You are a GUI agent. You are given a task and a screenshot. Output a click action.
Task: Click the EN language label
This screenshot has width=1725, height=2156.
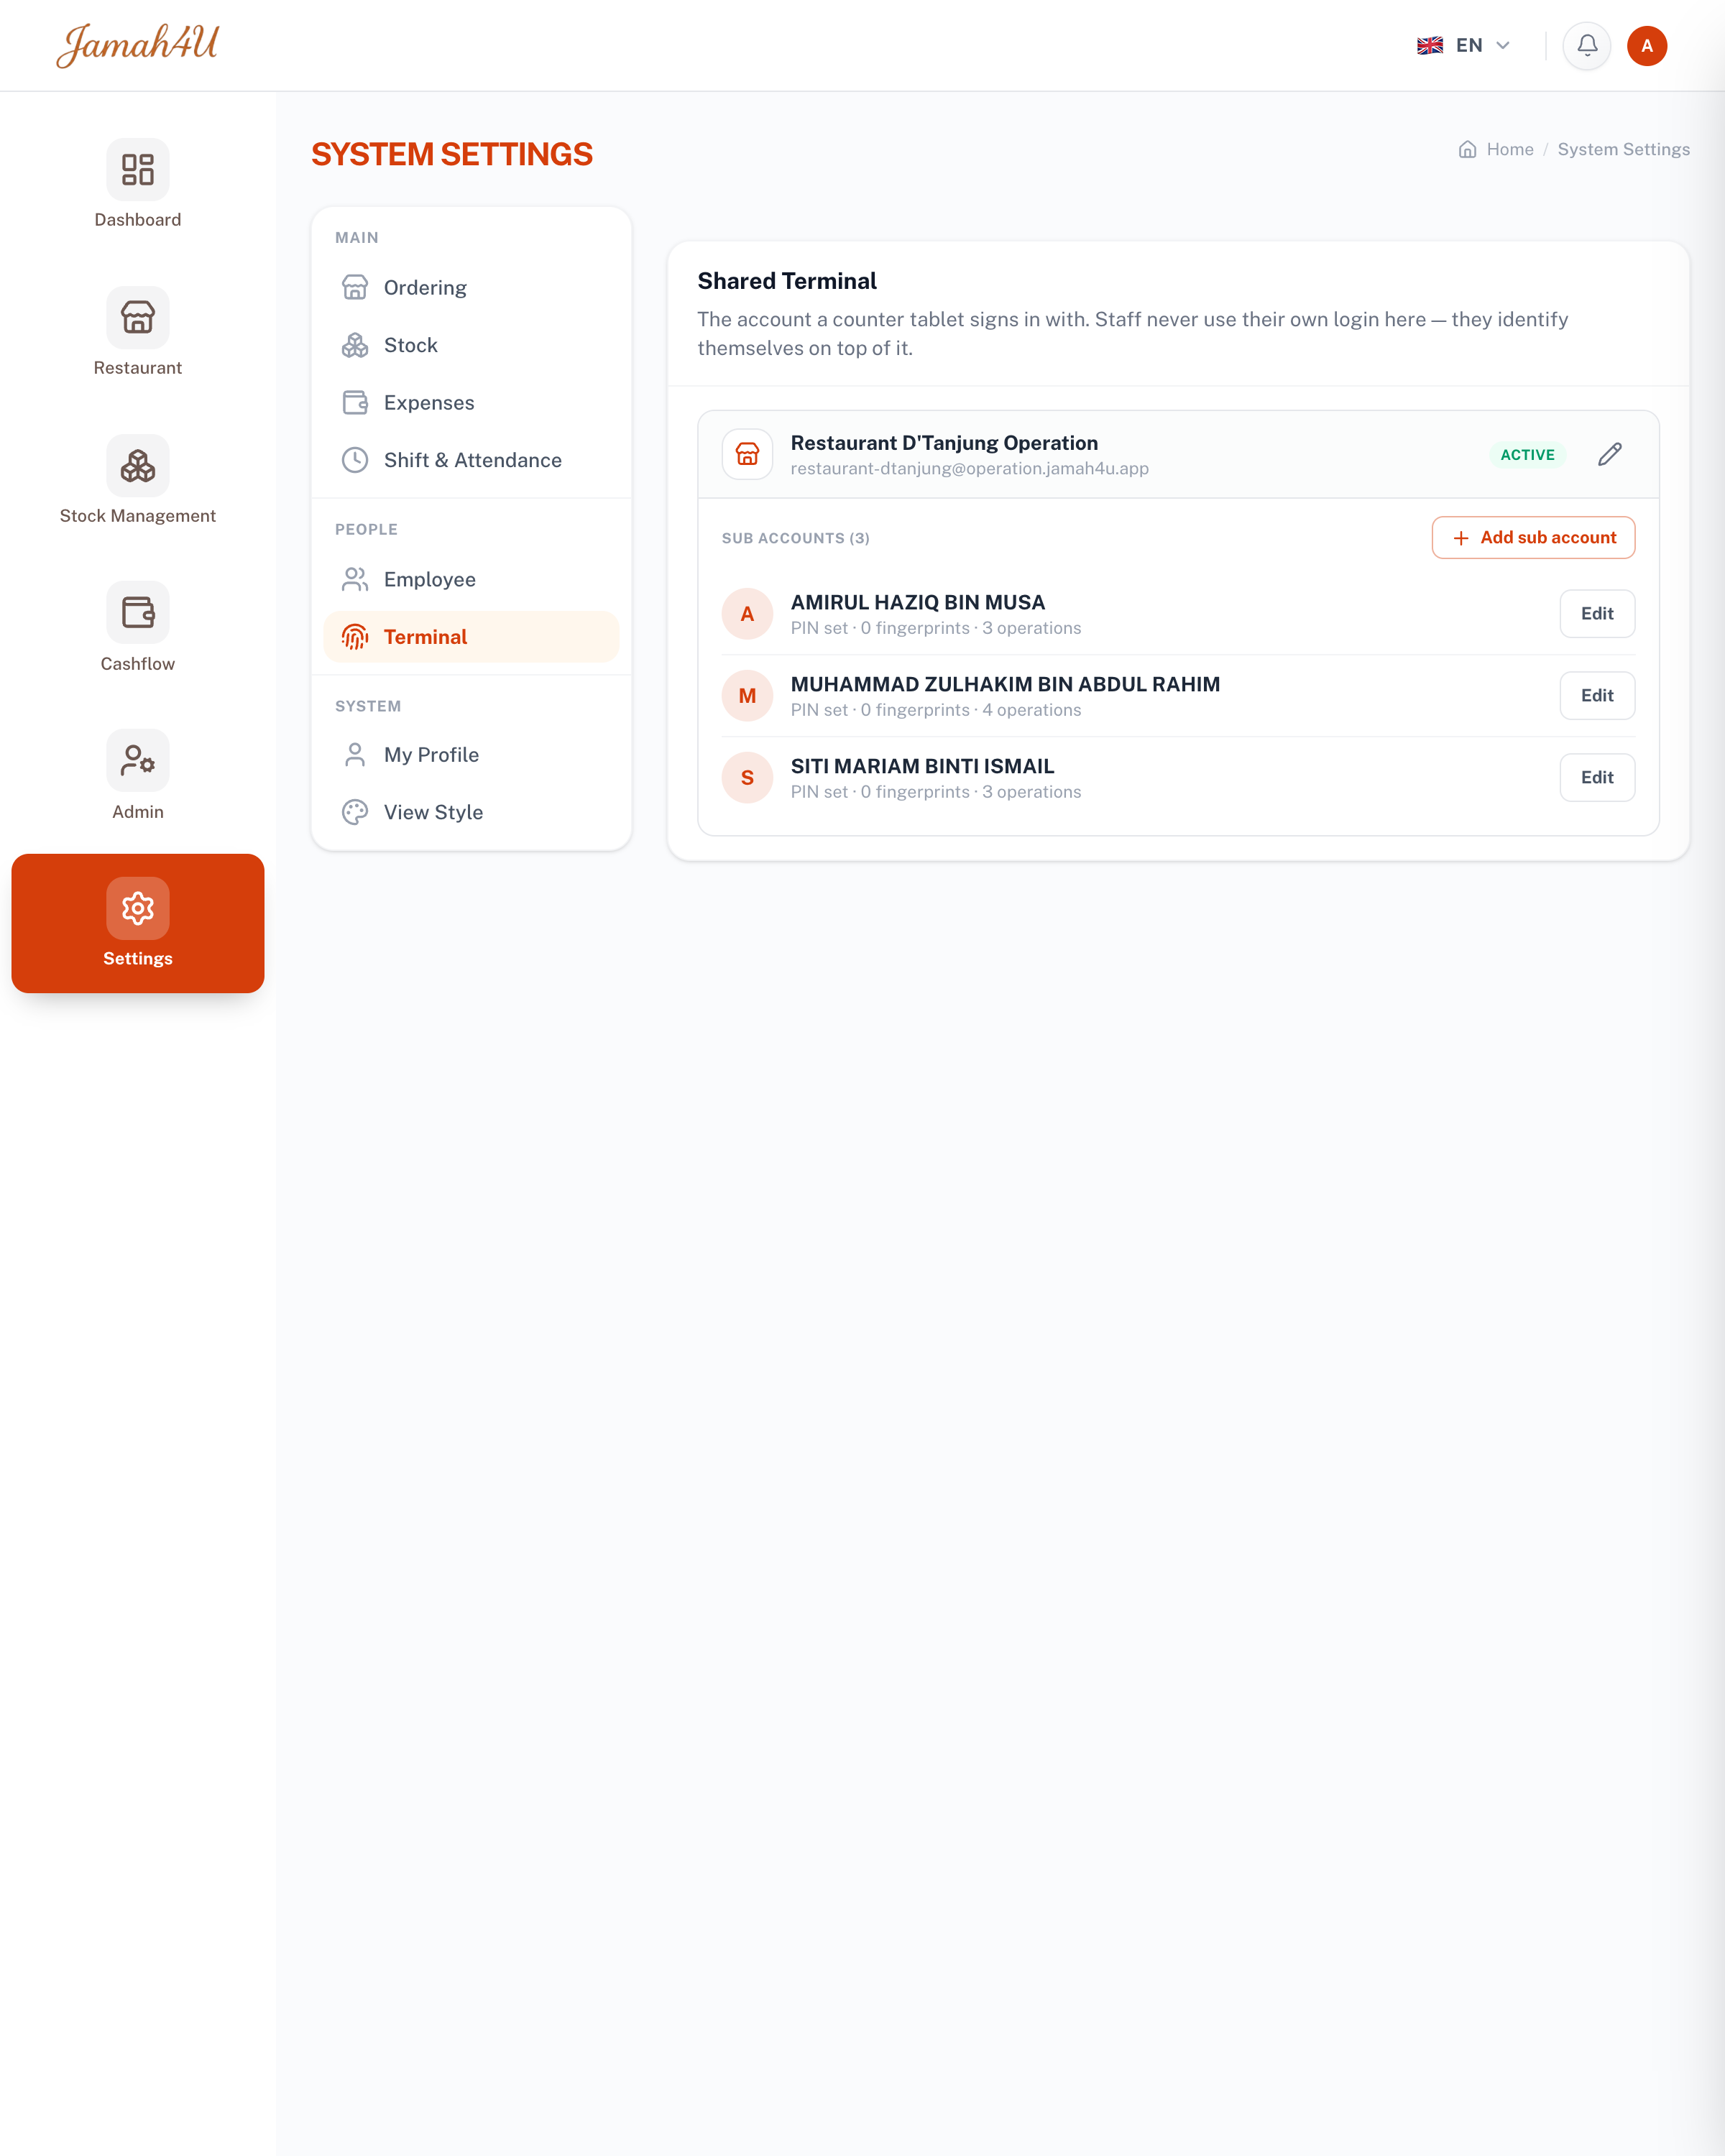(1469, 46)
